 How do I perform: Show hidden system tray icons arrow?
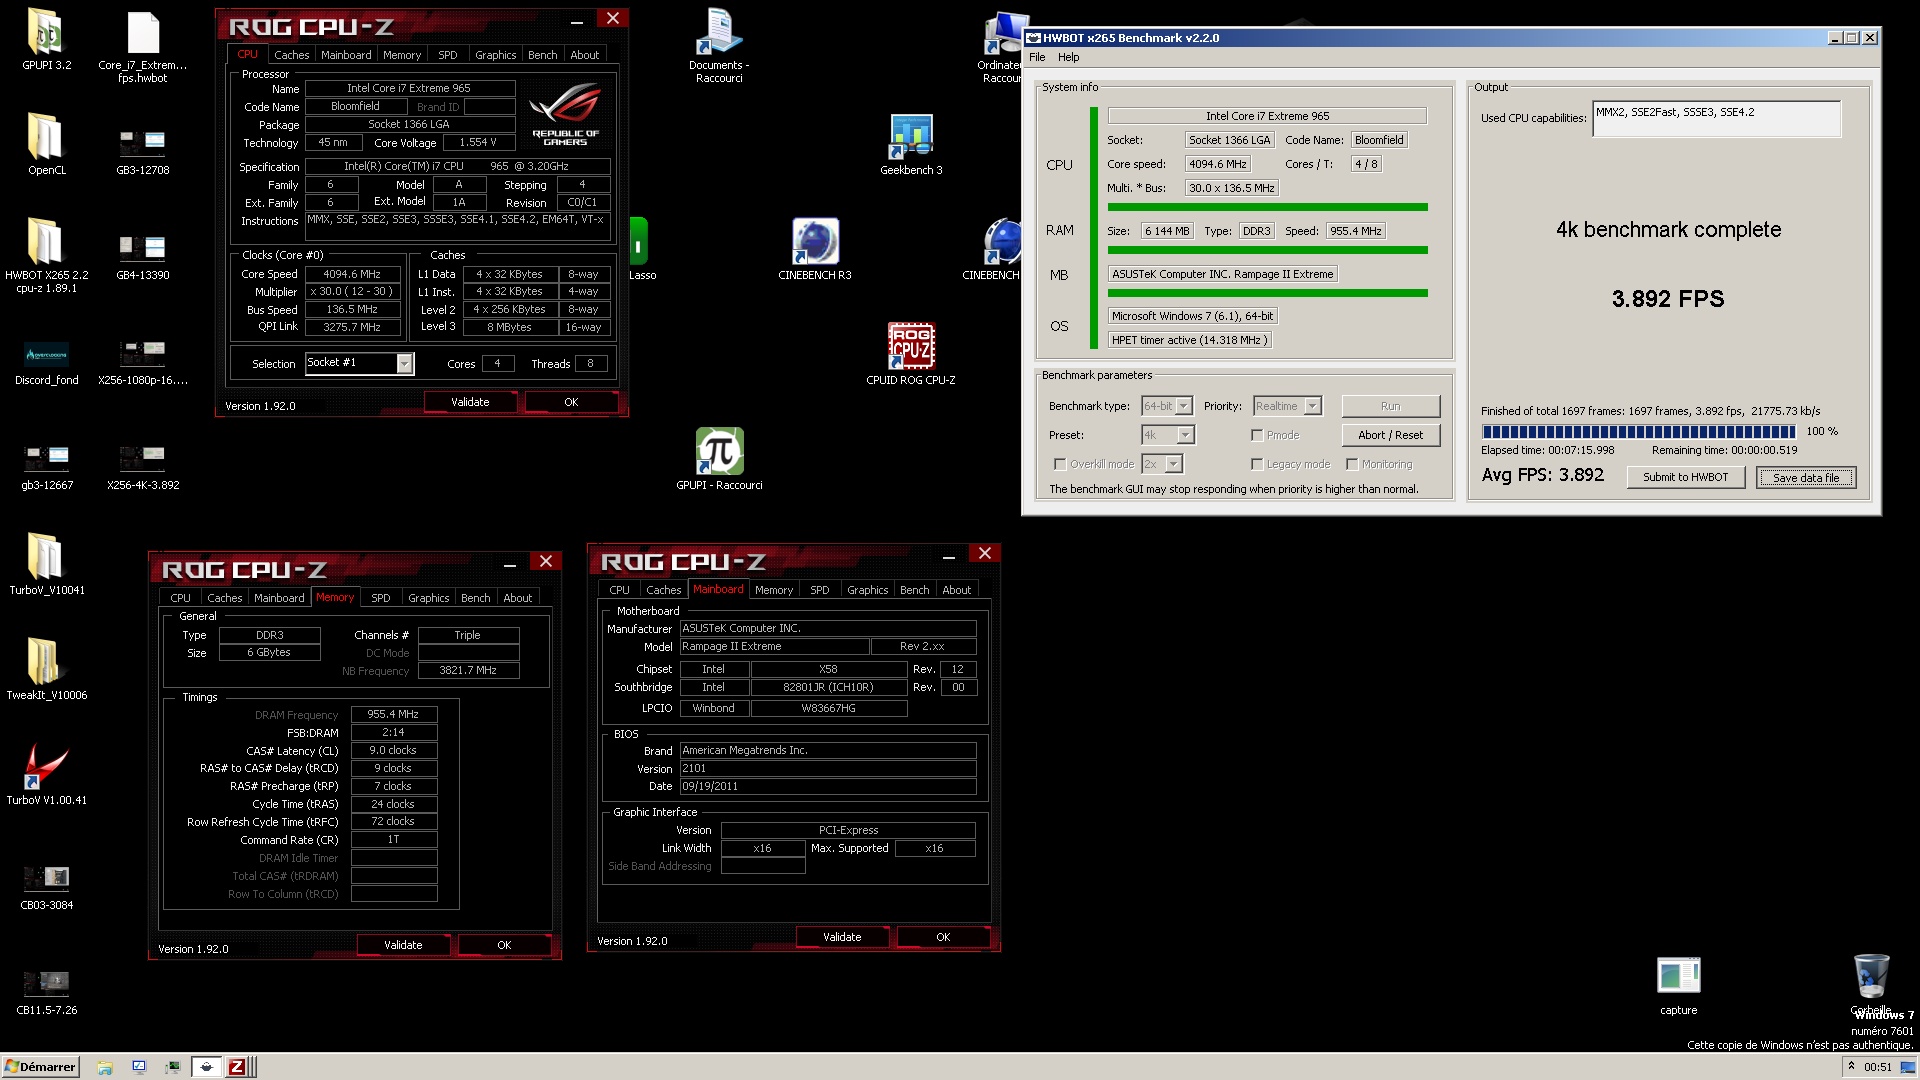(1851, 1067)
